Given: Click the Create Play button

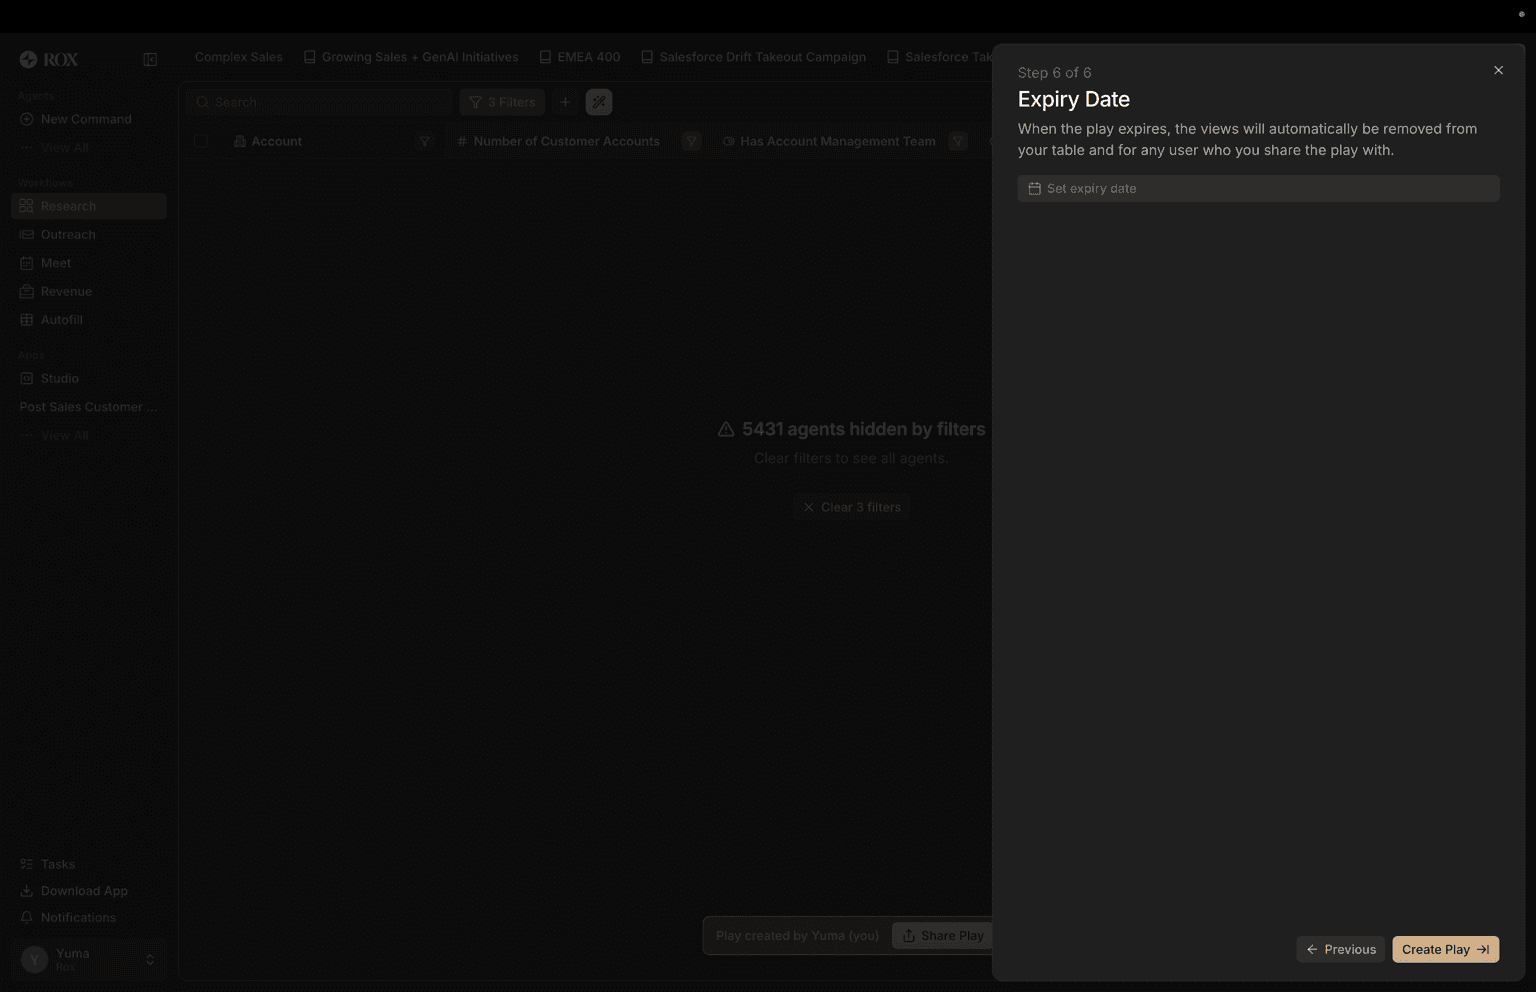Looking at the screenshot, I should (x=1444, y=949).
